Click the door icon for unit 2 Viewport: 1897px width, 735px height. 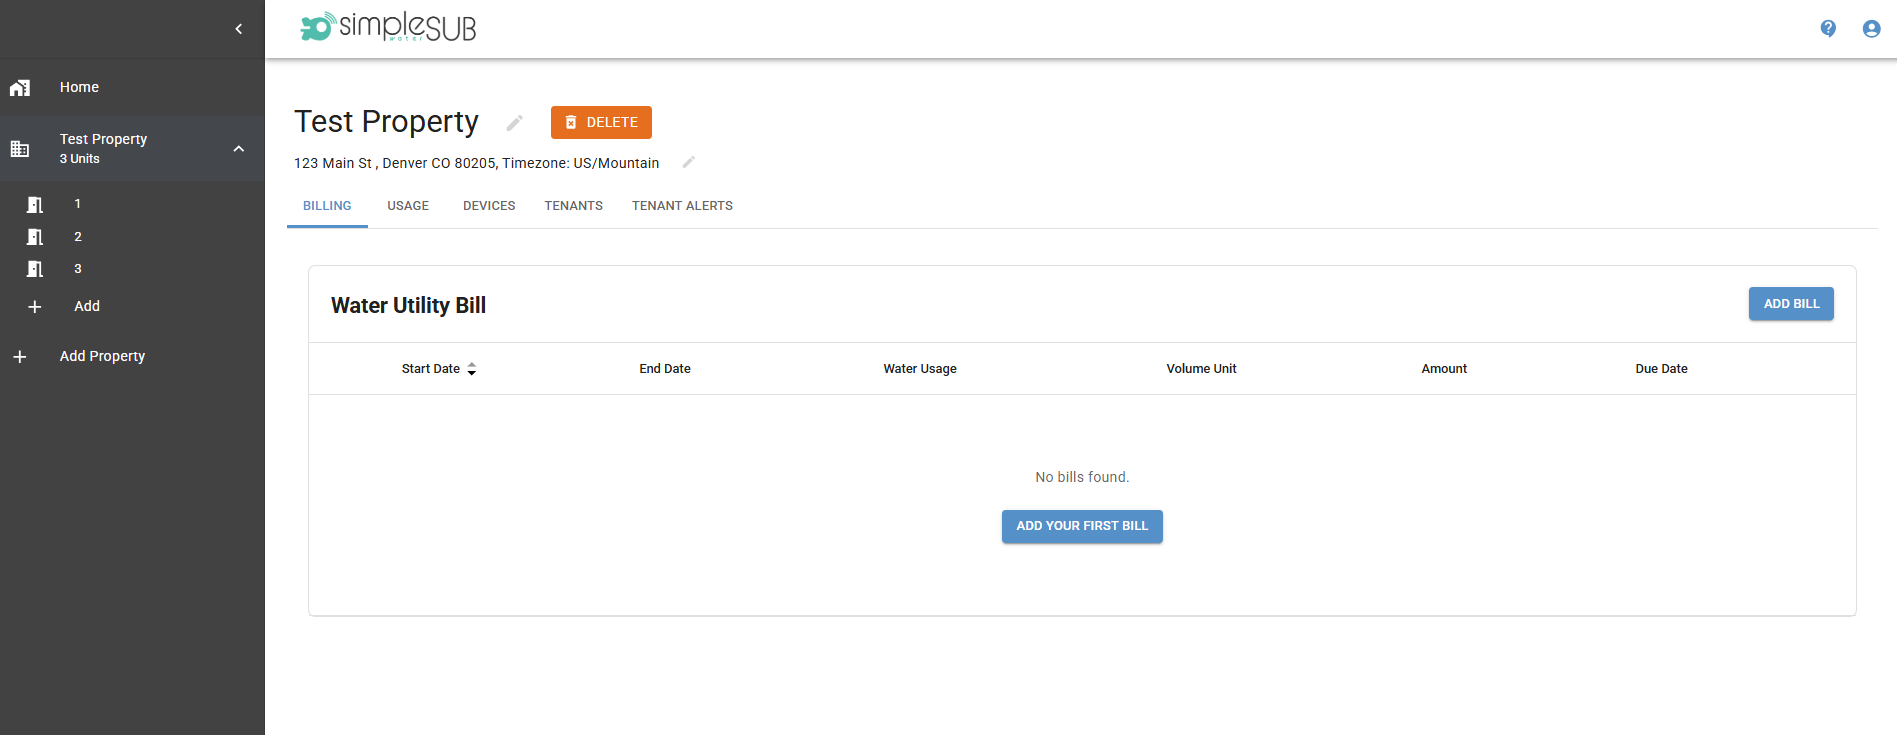(x=35, y=237)
